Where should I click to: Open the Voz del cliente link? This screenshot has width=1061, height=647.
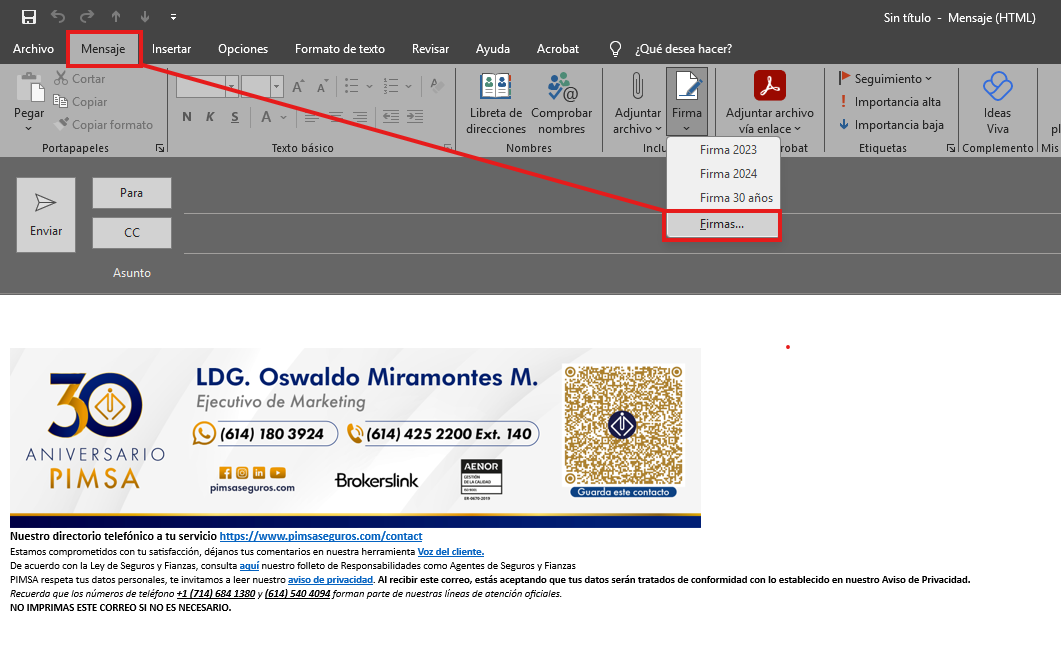point(451,552)
